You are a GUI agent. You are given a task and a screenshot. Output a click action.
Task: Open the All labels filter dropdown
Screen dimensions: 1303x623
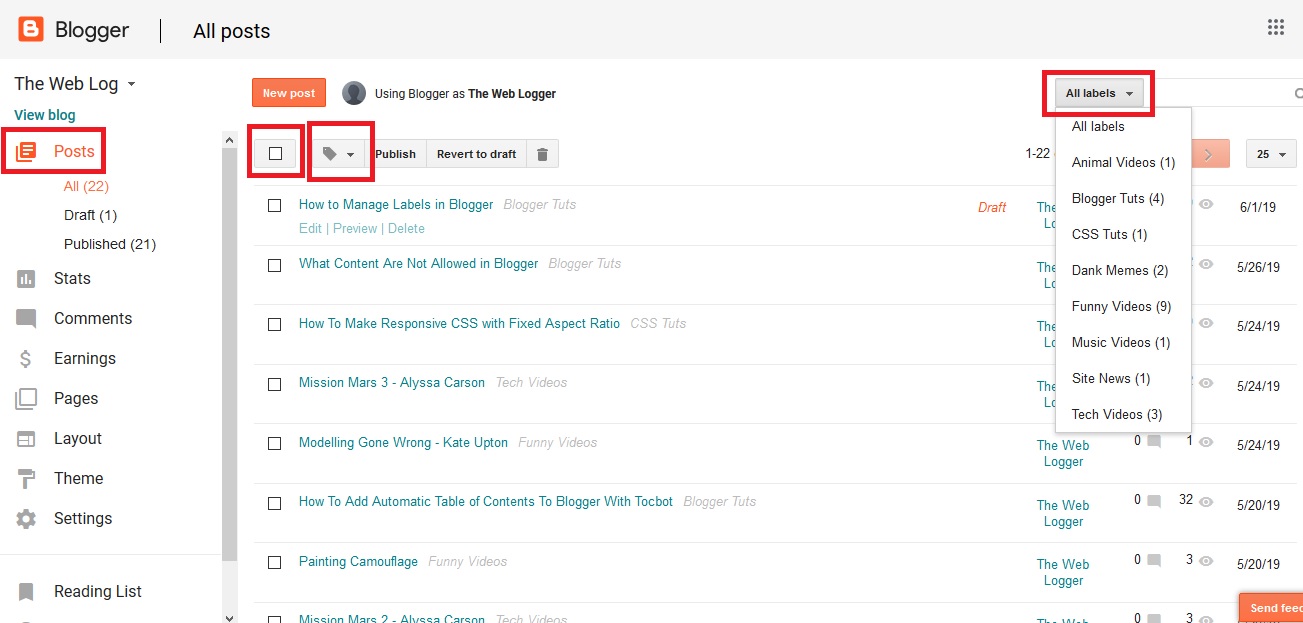point(1096,92)
